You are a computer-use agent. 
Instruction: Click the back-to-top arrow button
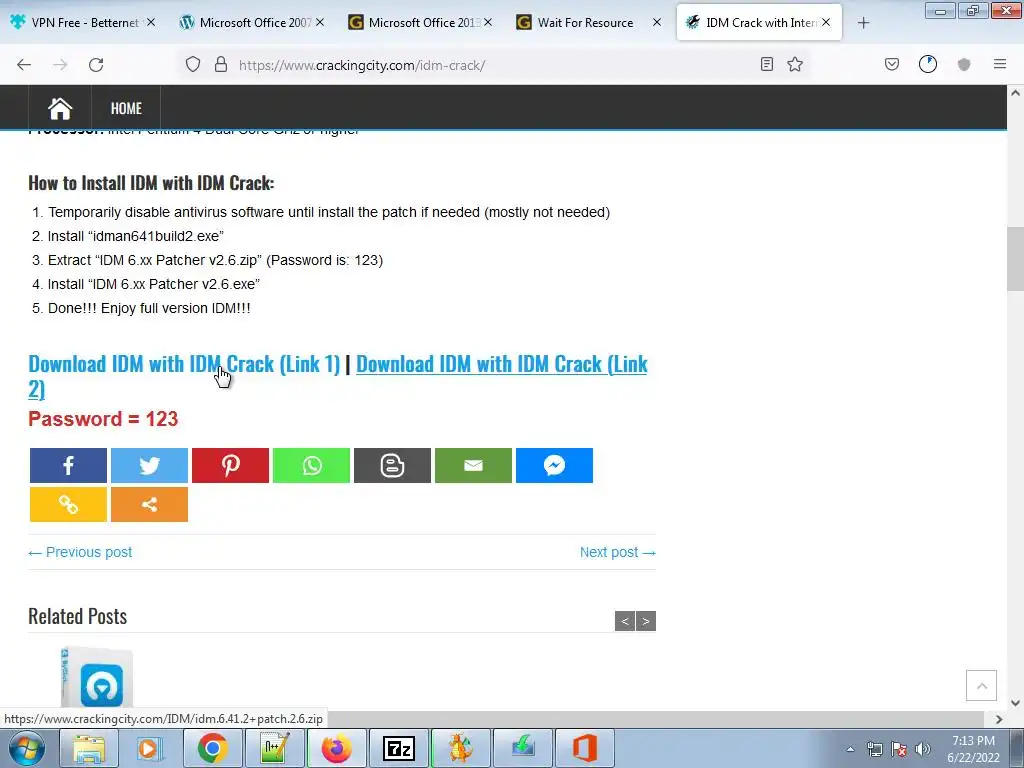[981, 685]
